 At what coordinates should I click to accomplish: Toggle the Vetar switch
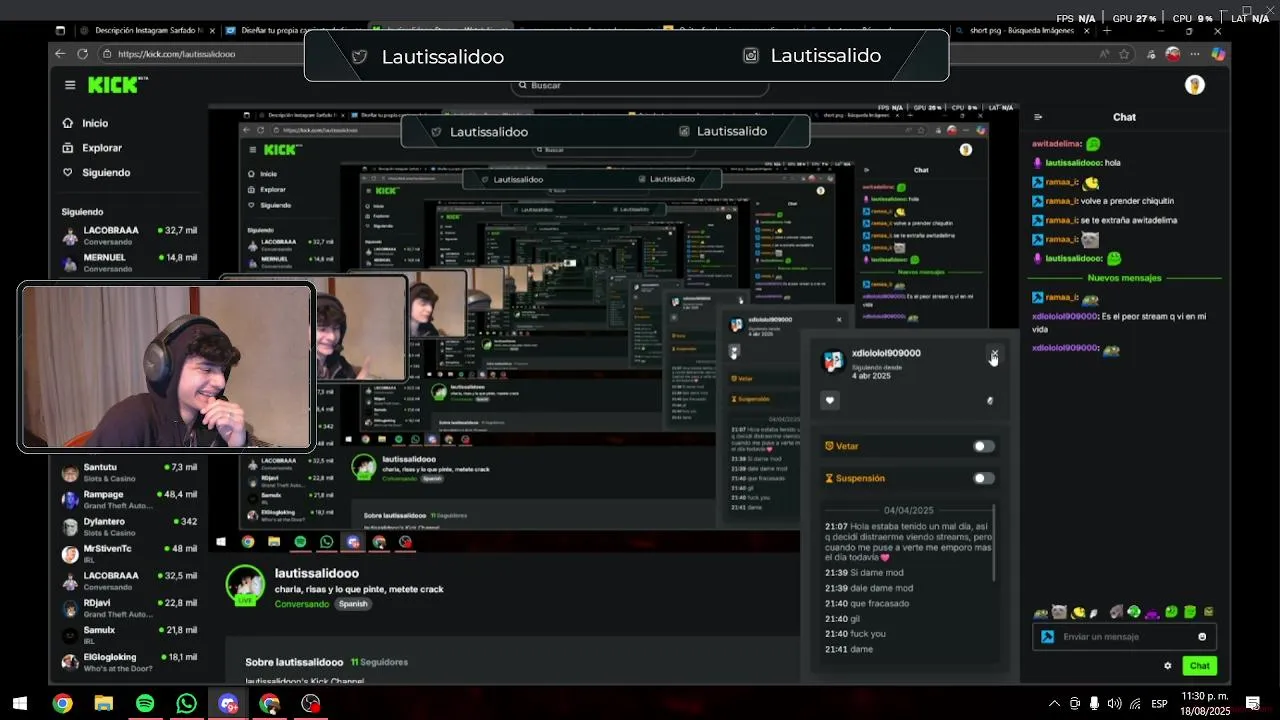point(984,446)
